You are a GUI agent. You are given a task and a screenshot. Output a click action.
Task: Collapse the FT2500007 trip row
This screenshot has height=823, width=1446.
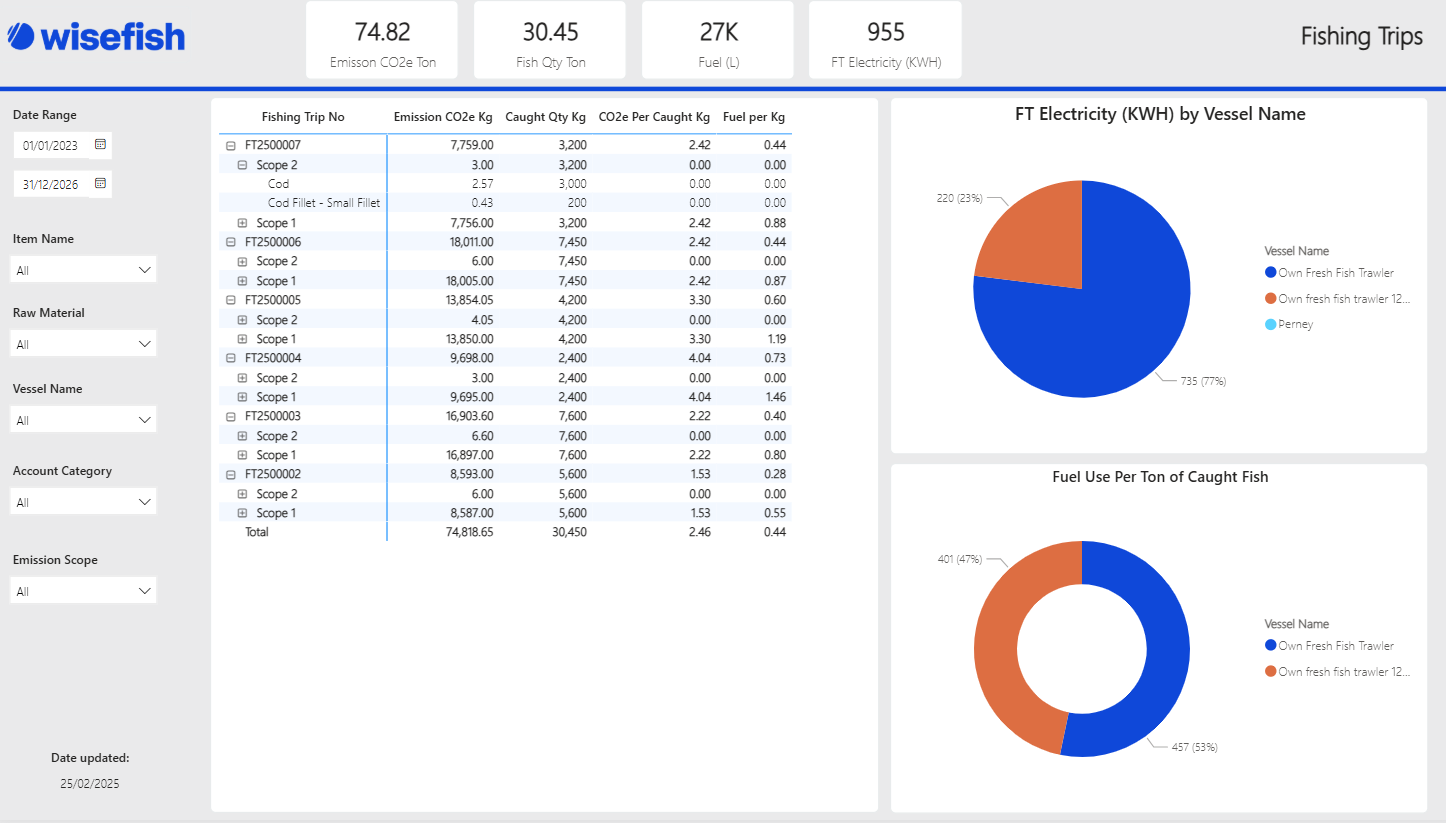(x=231, y=145)
